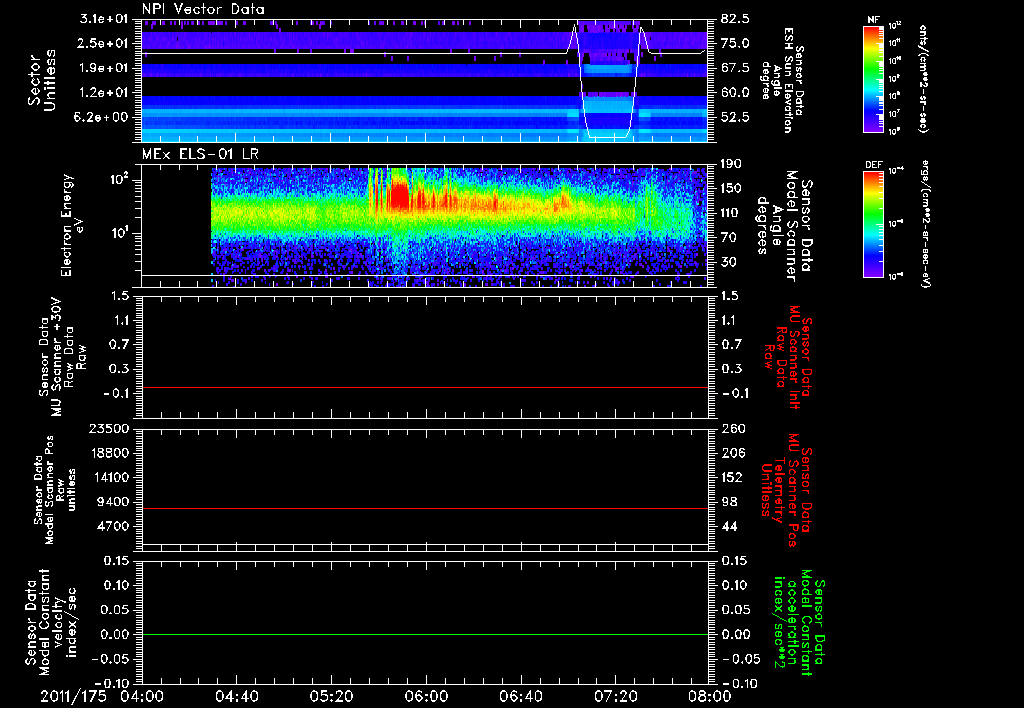
Task: Click the intense red burst in ELS spectrogram
Action: (x=398, y=196)
